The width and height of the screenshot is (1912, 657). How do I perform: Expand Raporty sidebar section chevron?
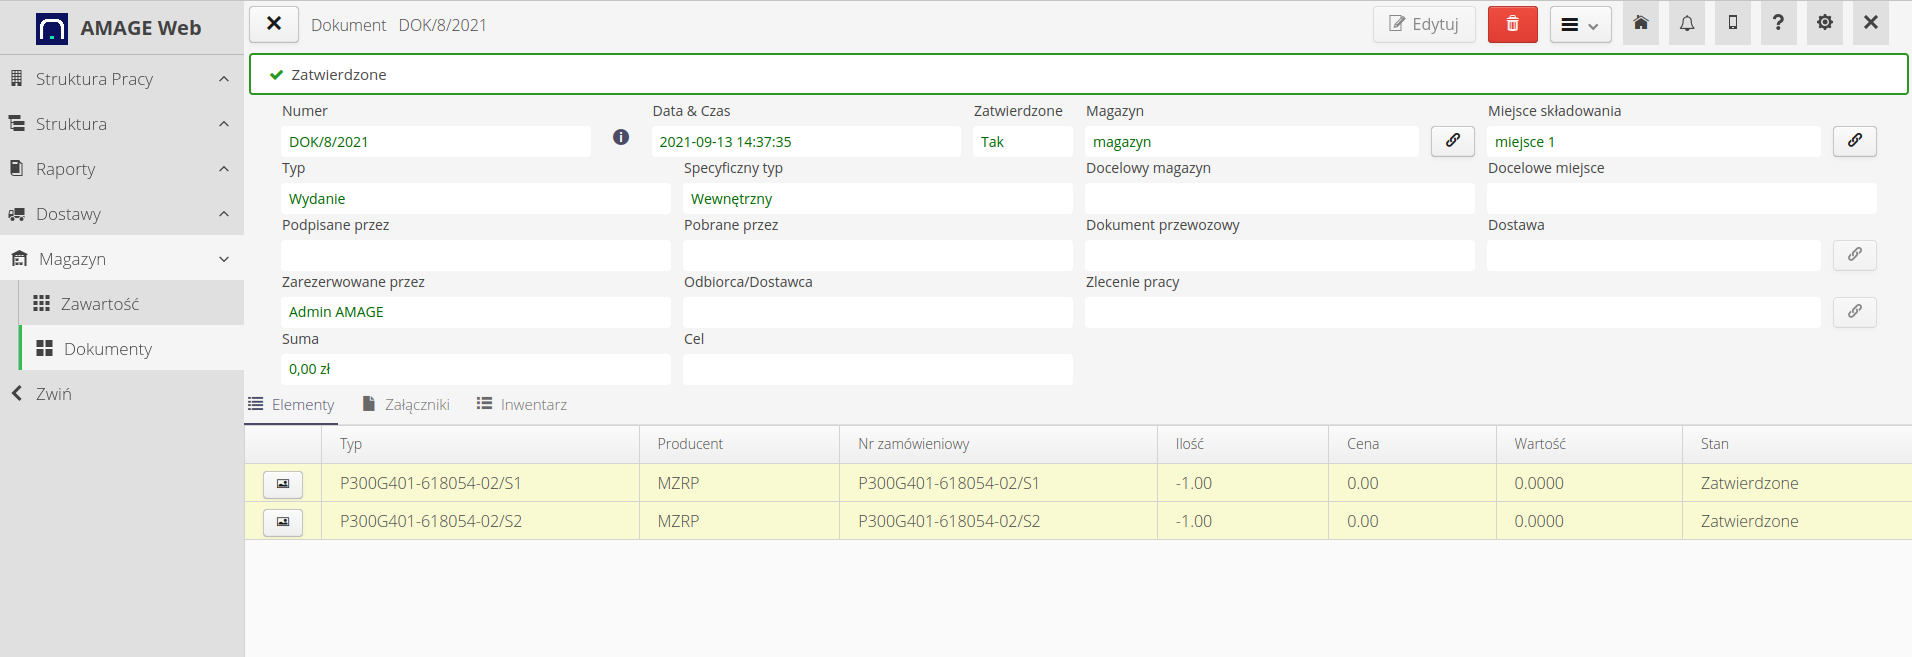(x=224, y=169)
